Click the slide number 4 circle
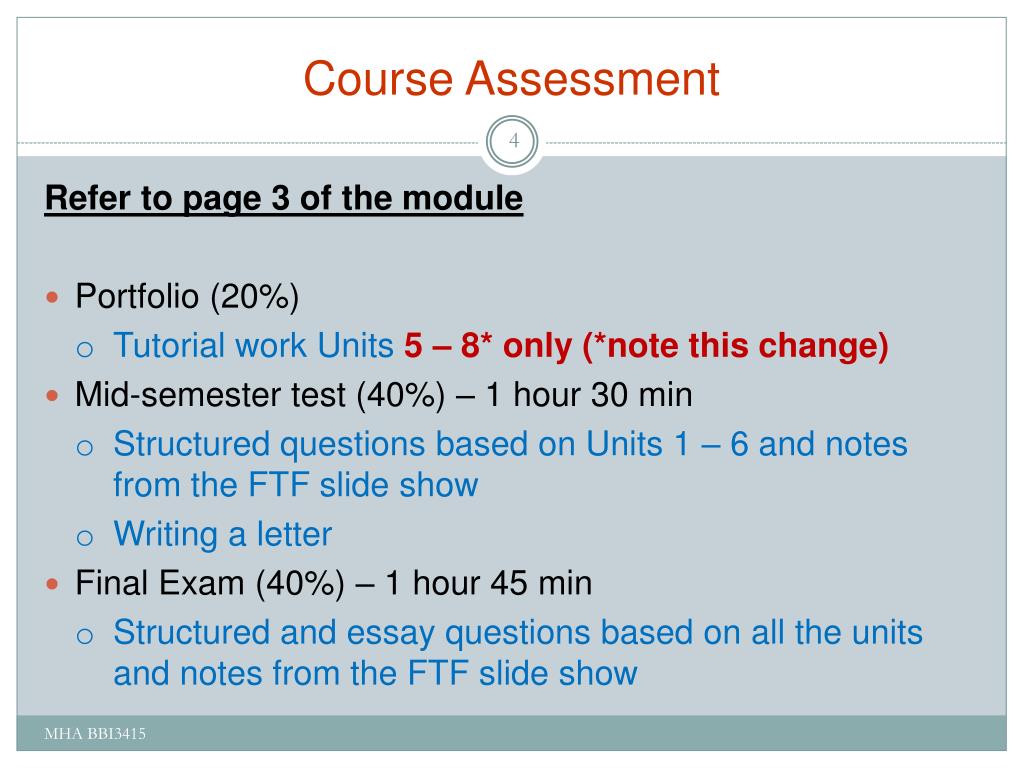This screenshot has width=1024, height=768. (x=513, y=141)
